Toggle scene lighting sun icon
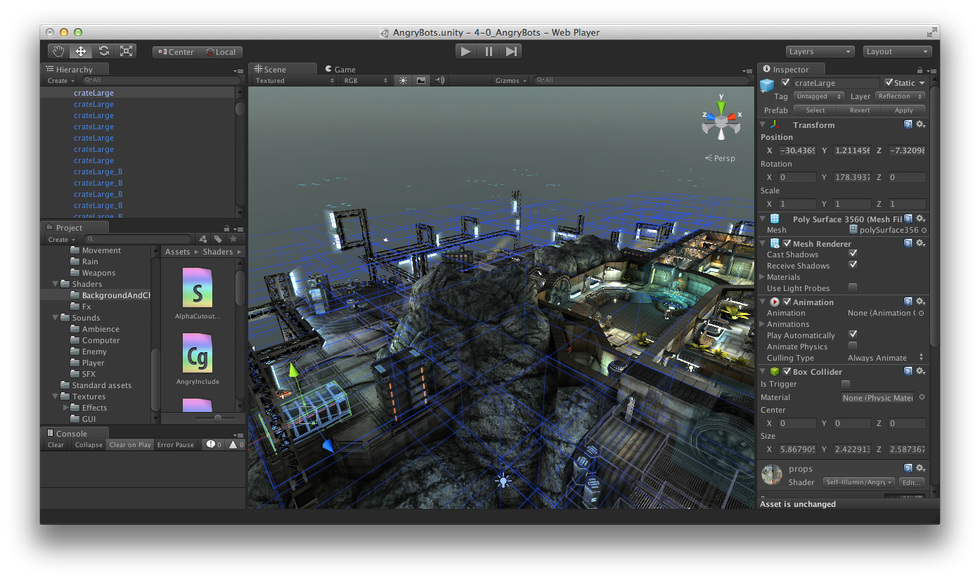The image size is (980, 580). 403,81
